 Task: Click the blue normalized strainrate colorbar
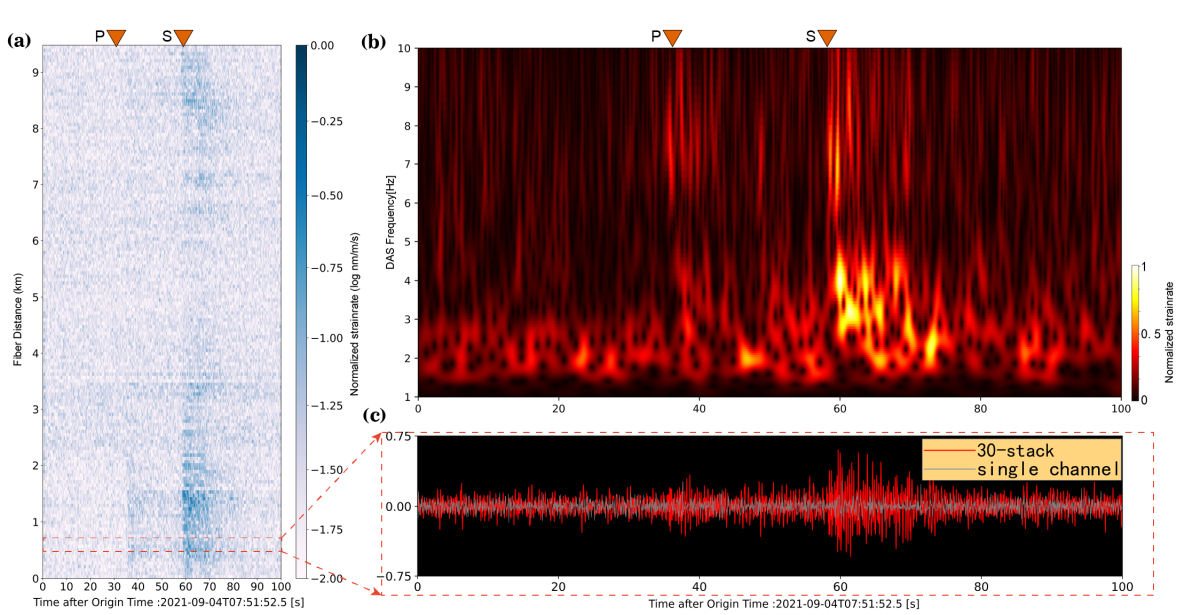303,310
